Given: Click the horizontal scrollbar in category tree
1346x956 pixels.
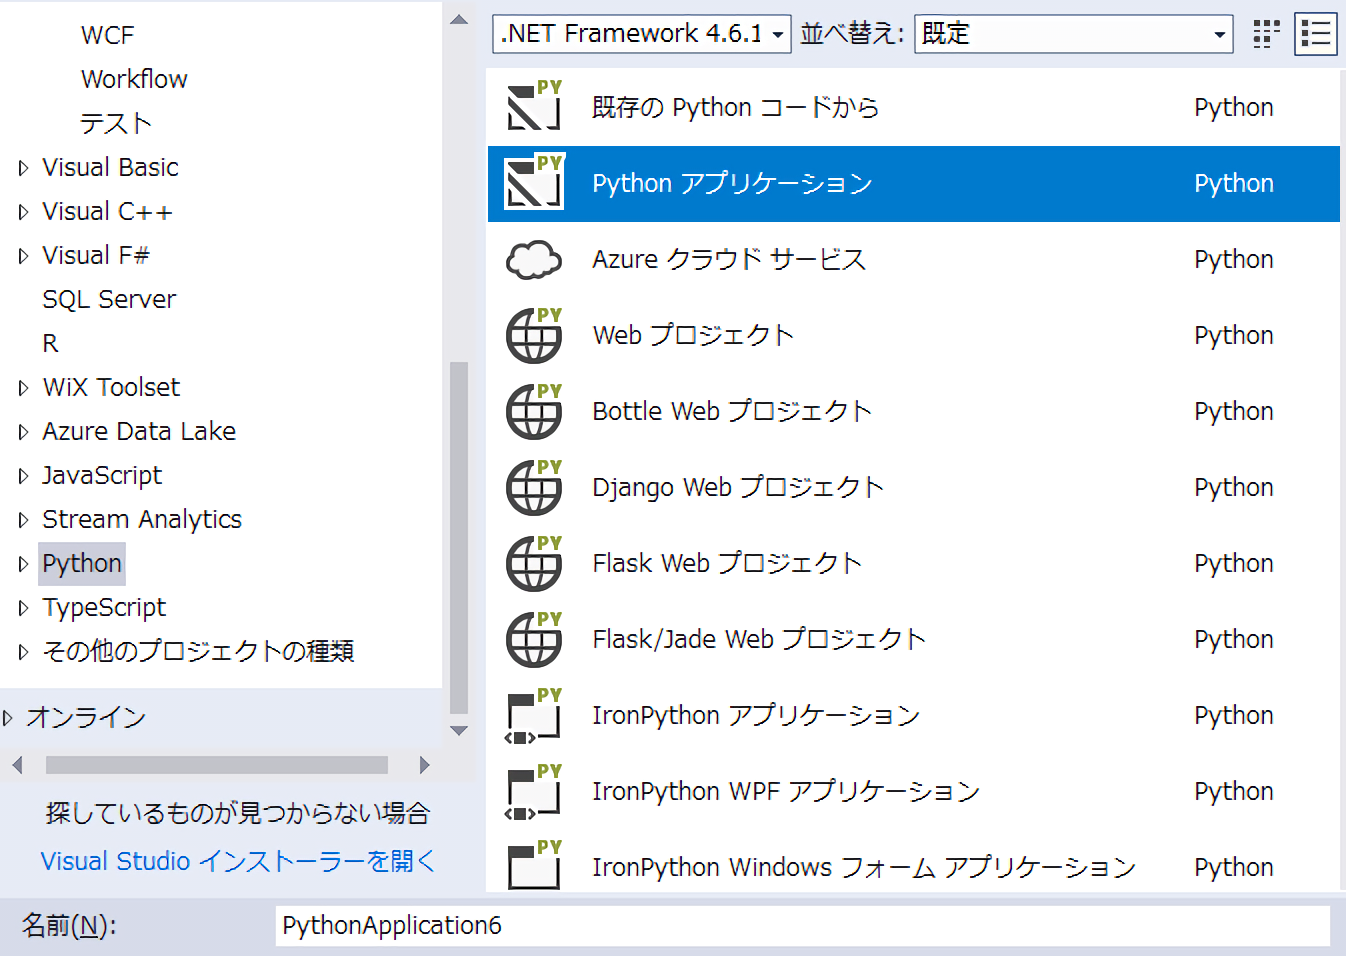Looking at the screenshot, I should (x=217, y=765).
